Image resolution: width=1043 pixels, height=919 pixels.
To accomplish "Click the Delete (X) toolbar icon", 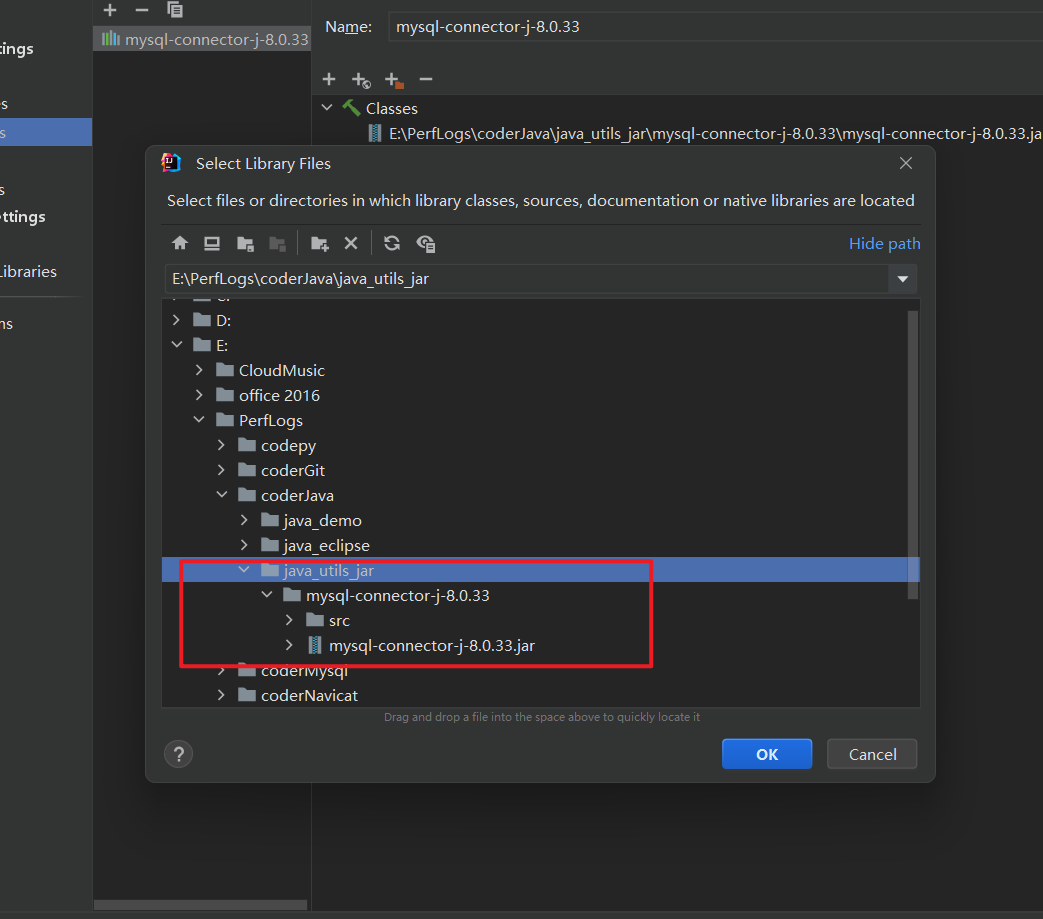I will pos(351,243).
